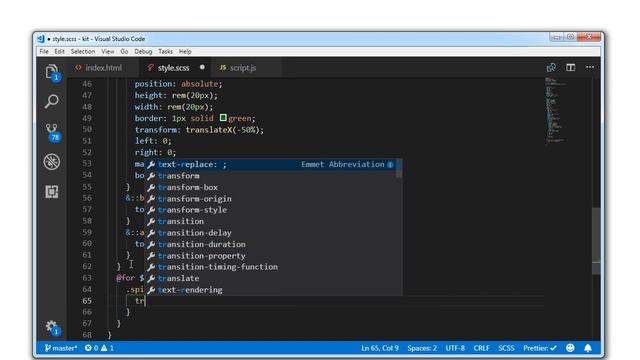Choose transform-box from suggestions

270,187
